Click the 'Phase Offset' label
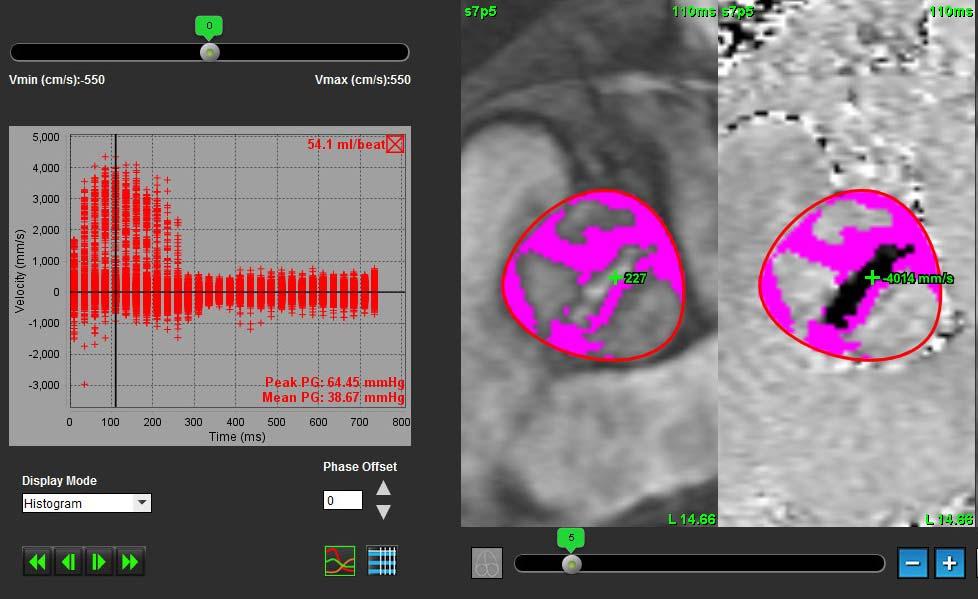The width and height of the screenshot is (978, 599). [x=360, y=467]
